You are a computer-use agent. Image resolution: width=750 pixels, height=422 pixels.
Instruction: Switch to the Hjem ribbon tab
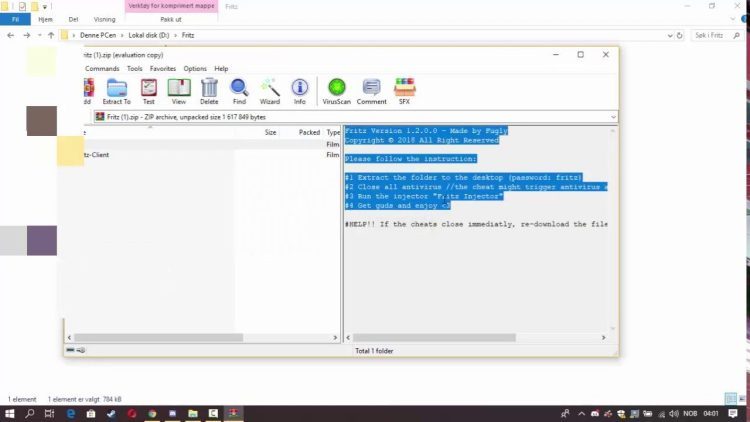coord(45,19)
